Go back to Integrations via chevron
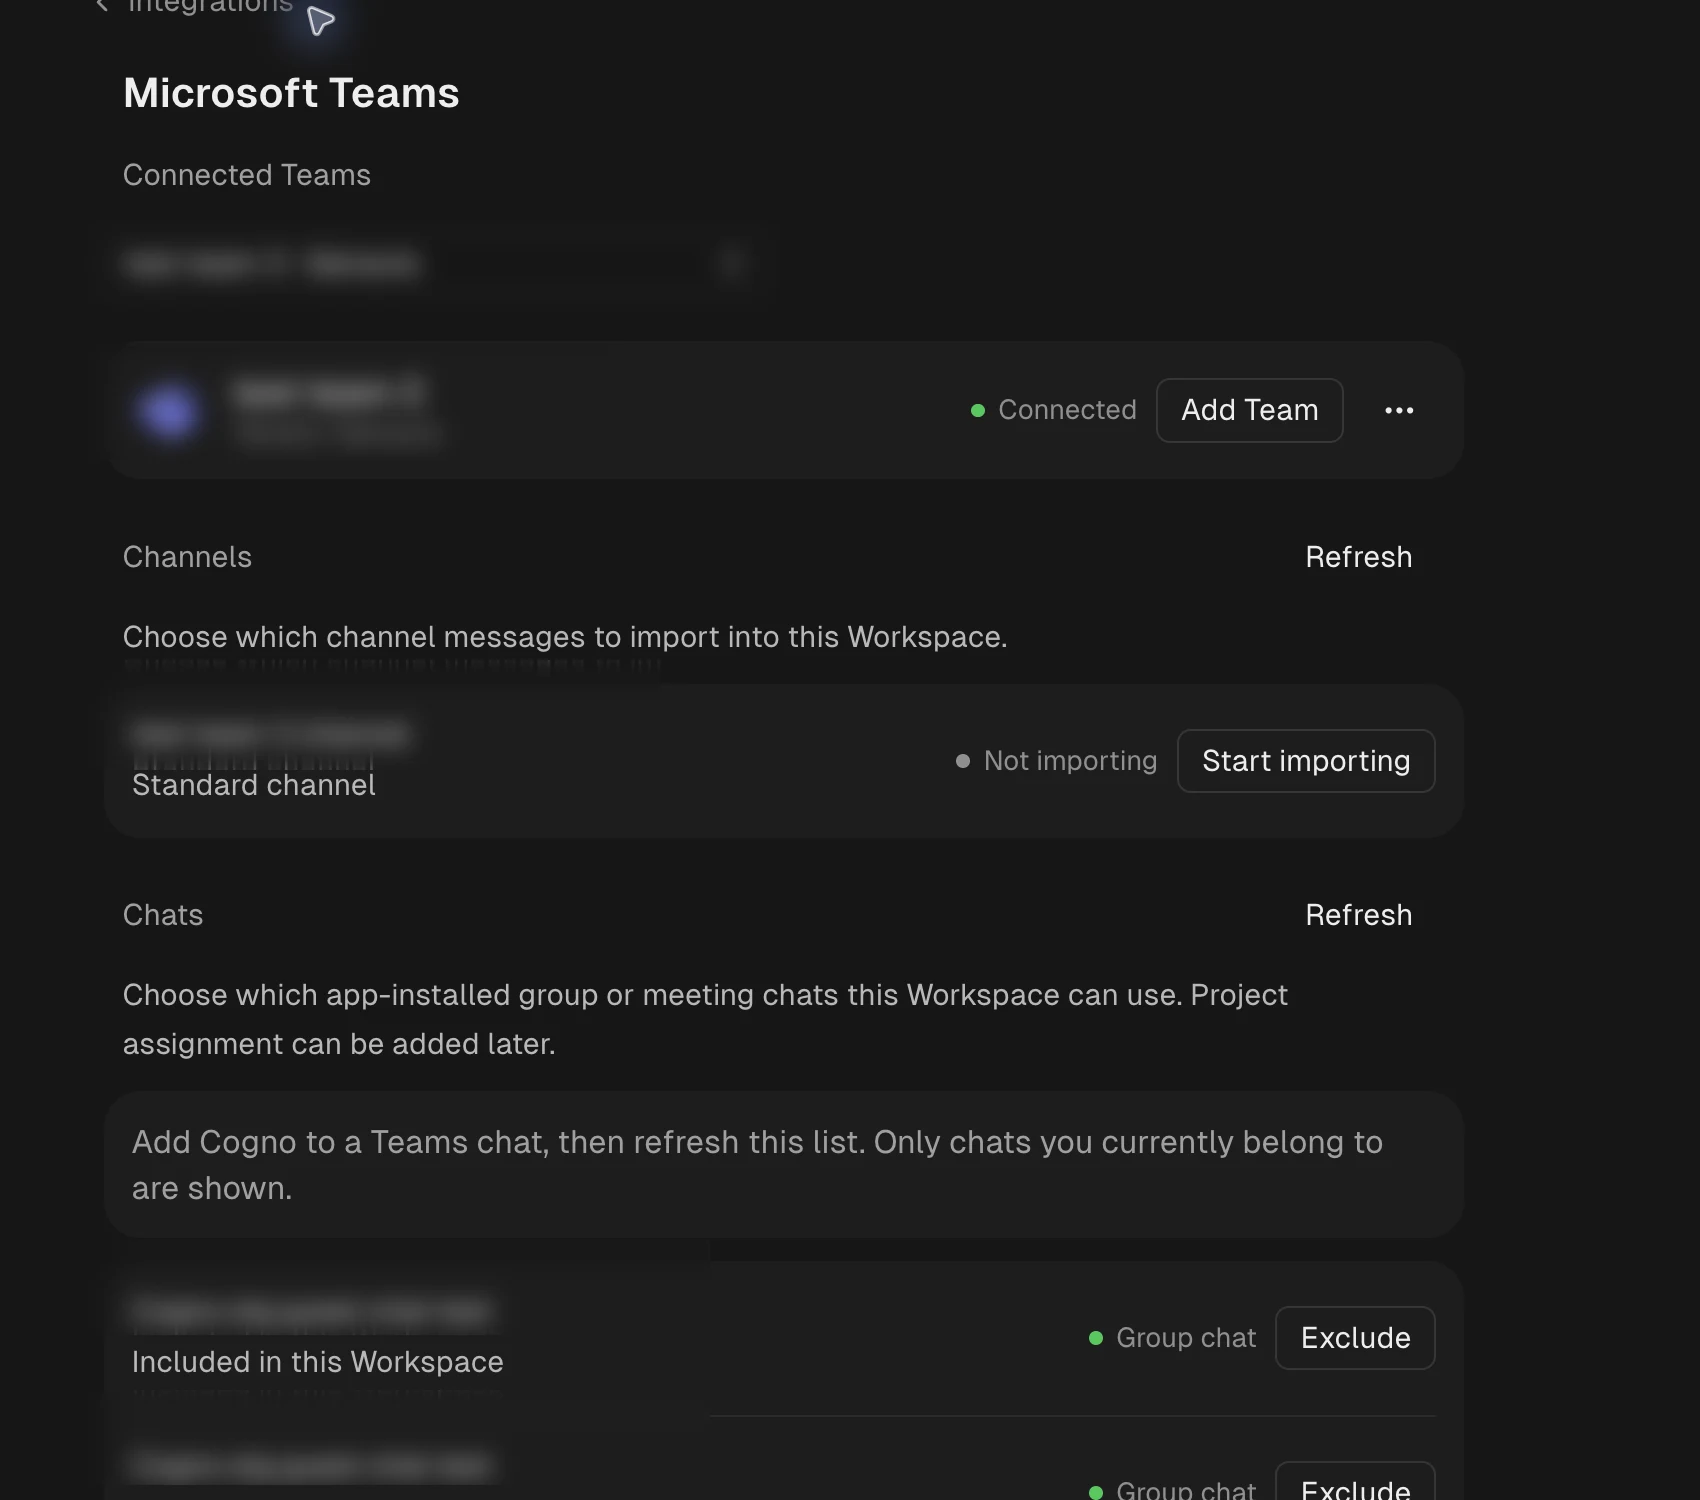The image size is (1700, 1500). [x=101, y=6]
